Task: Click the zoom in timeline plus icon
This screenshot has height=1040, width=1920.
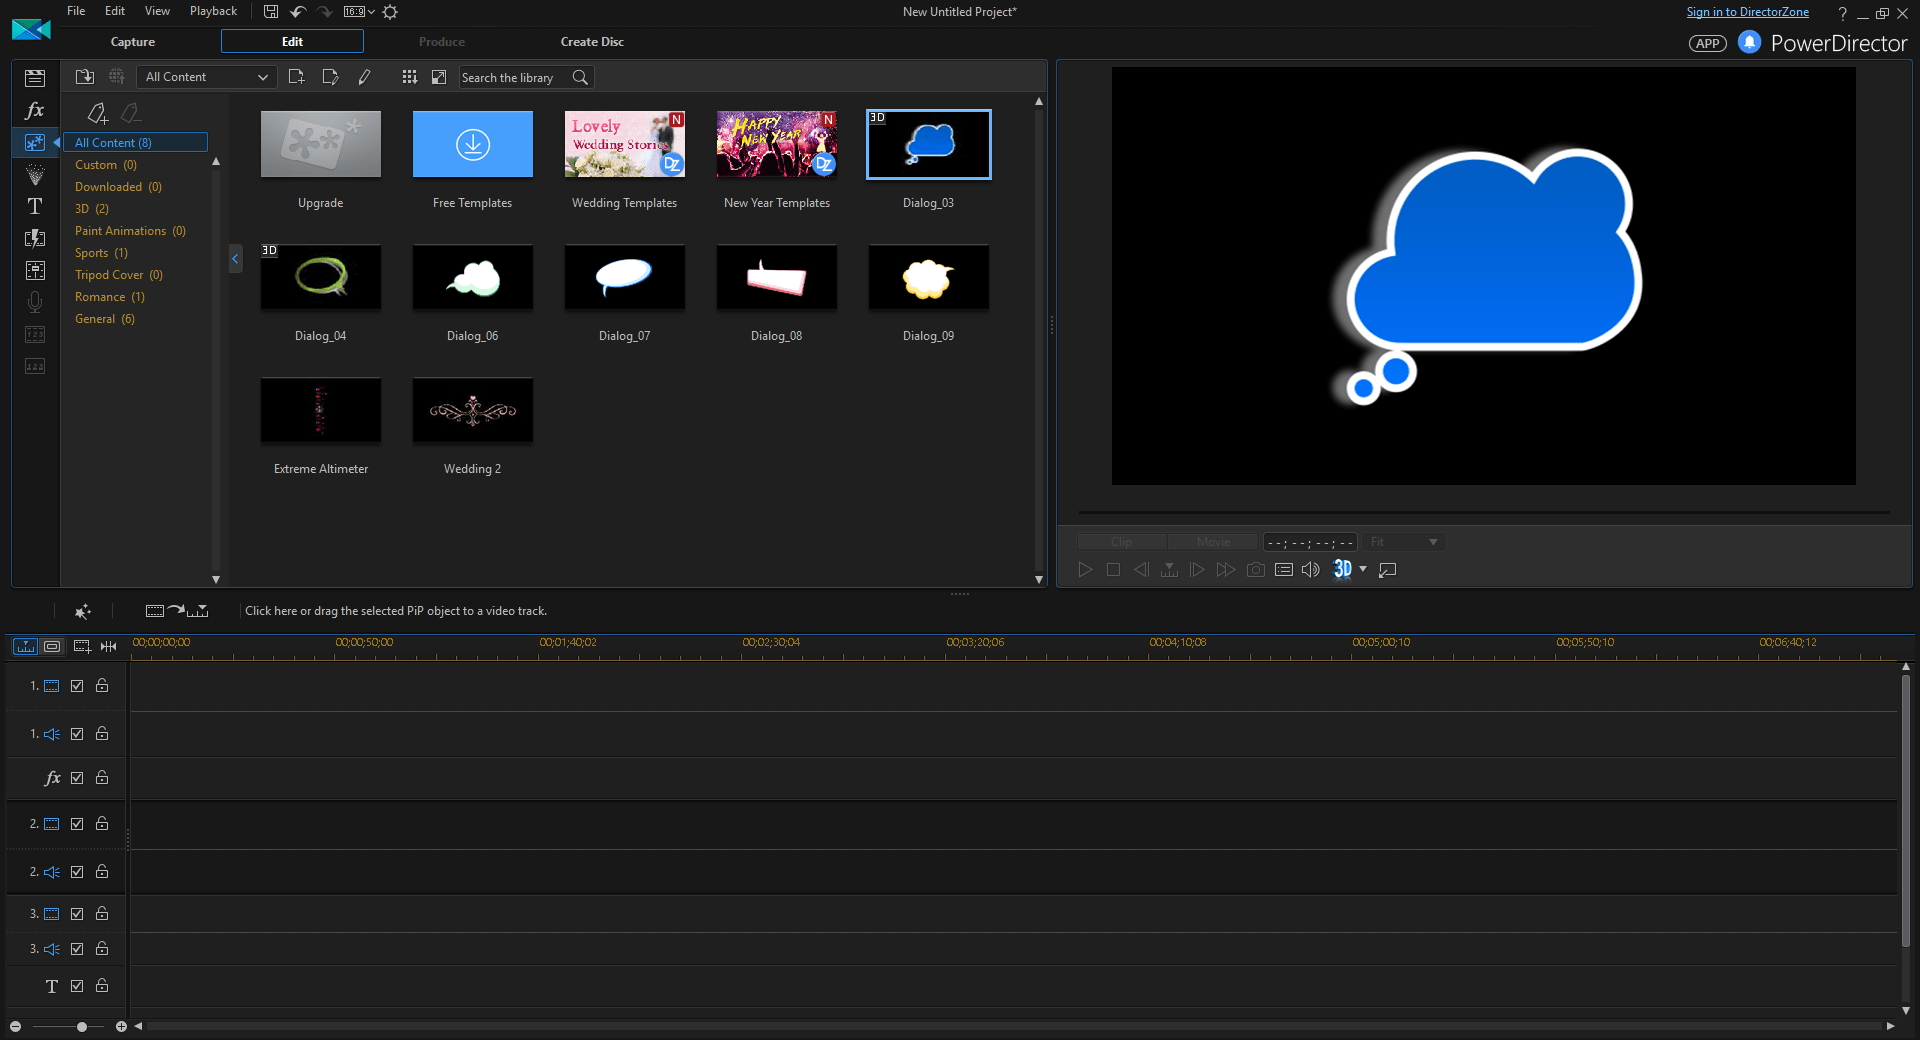Action: click(121, 1027)
